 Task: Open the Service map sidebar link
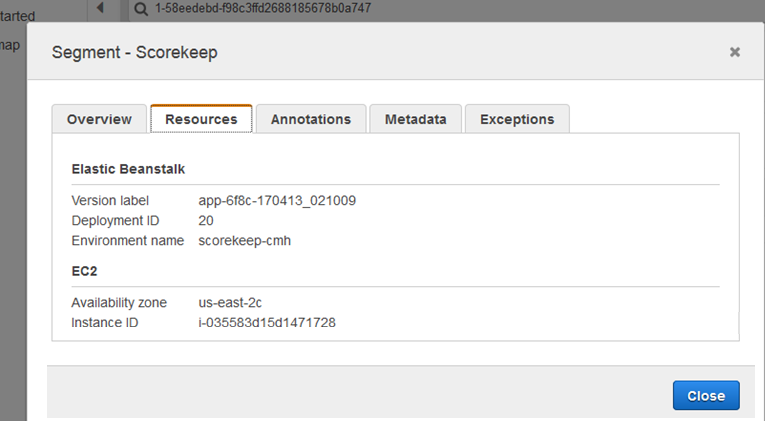10,45
